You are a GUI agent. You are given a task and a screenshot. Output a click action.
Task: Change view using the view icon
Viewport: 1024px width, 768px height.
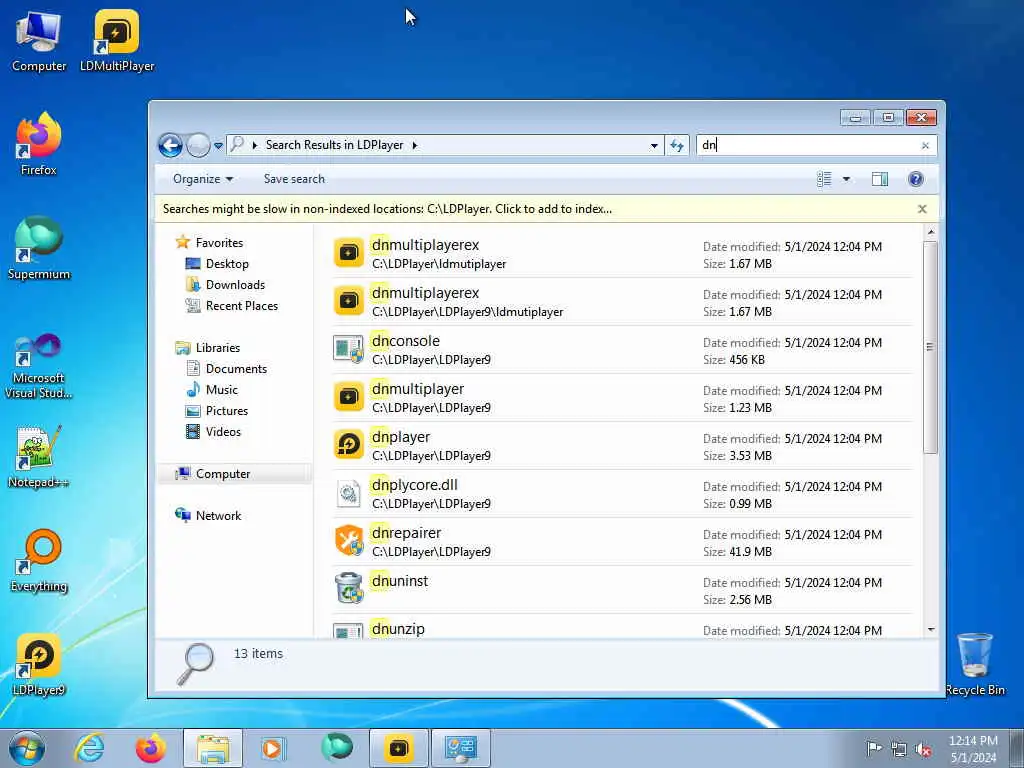click(824, 179)
